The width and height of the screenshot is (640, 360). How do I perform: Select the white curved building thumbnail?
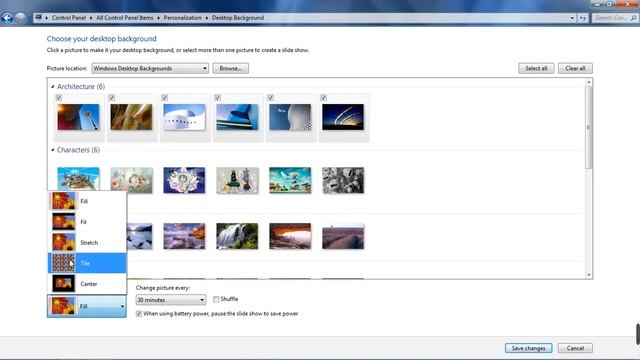pos(184,117)
